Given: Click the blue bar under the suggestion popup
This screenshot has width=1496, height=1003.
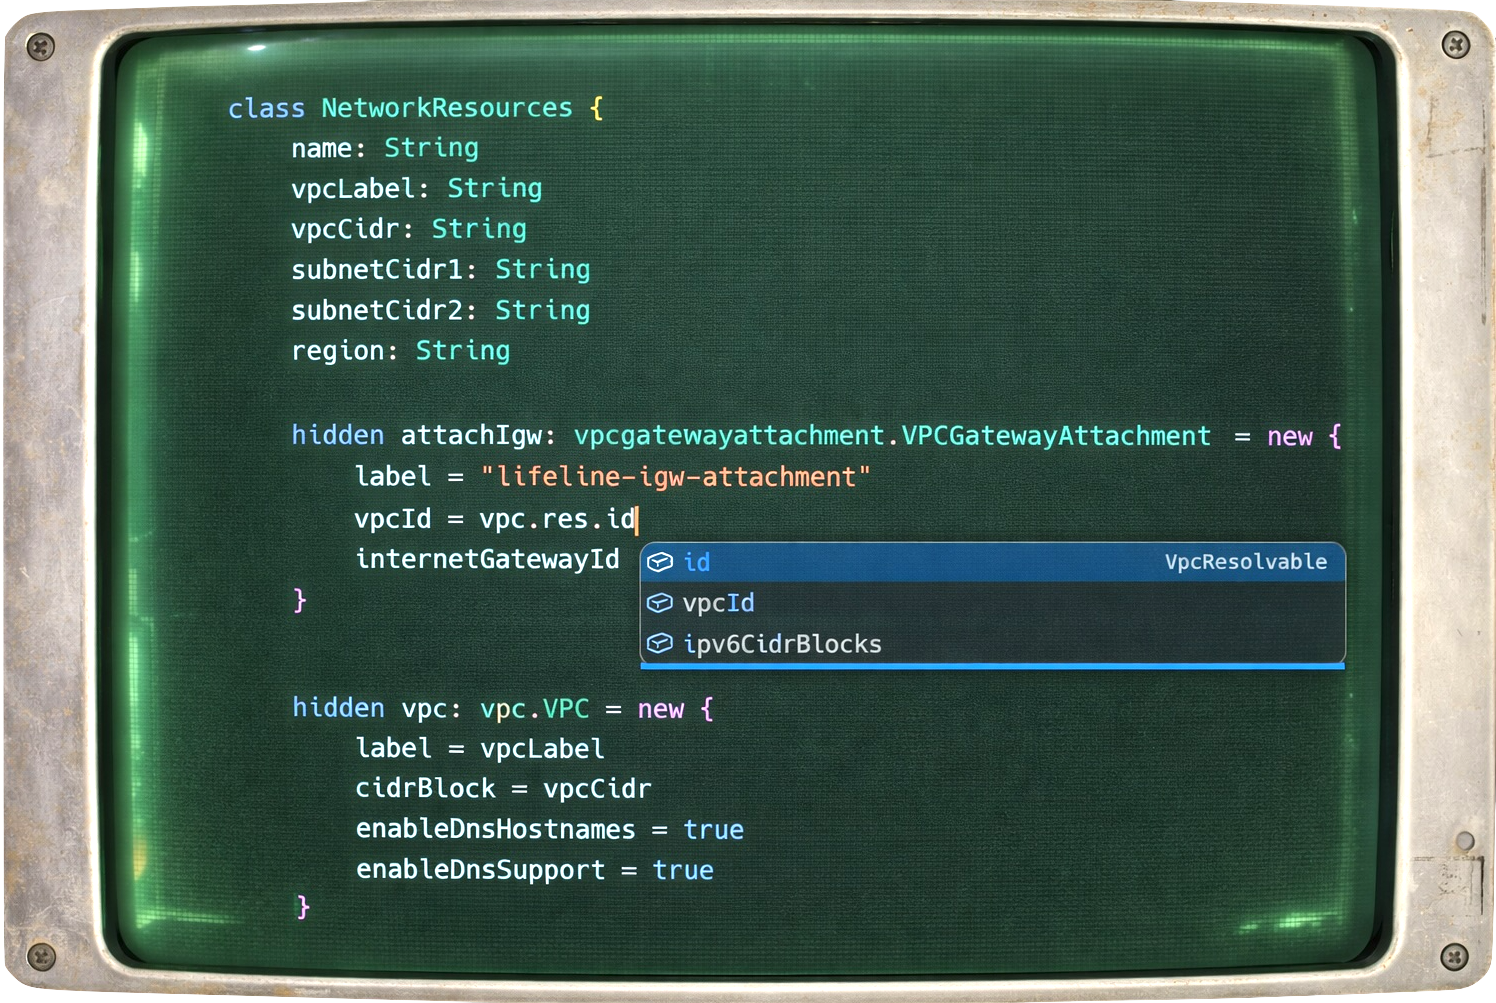Looking at the screenshot, I should coord(992,666).
